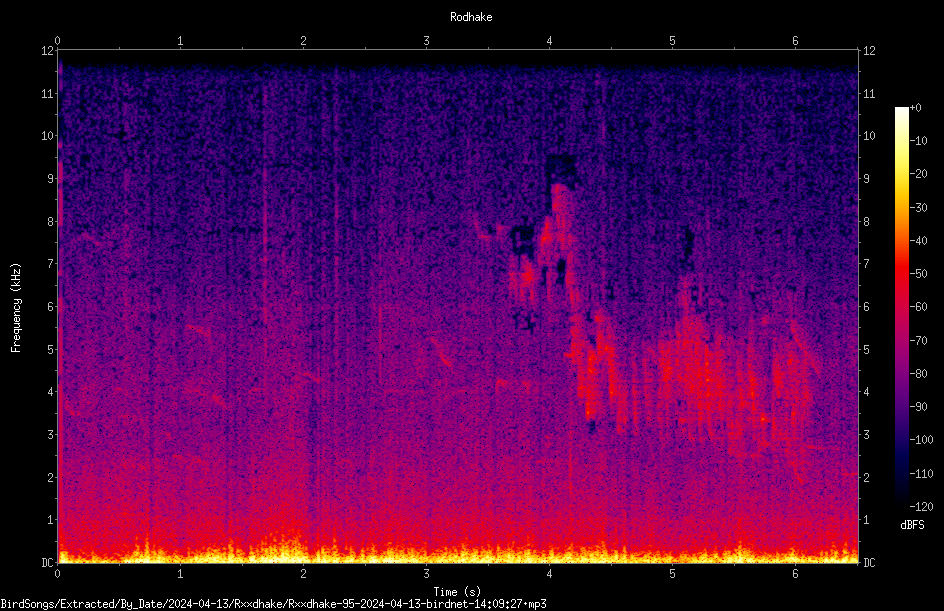Click the dBFS unit label
The height and width of the screenshot is (611, 944).
912,525
